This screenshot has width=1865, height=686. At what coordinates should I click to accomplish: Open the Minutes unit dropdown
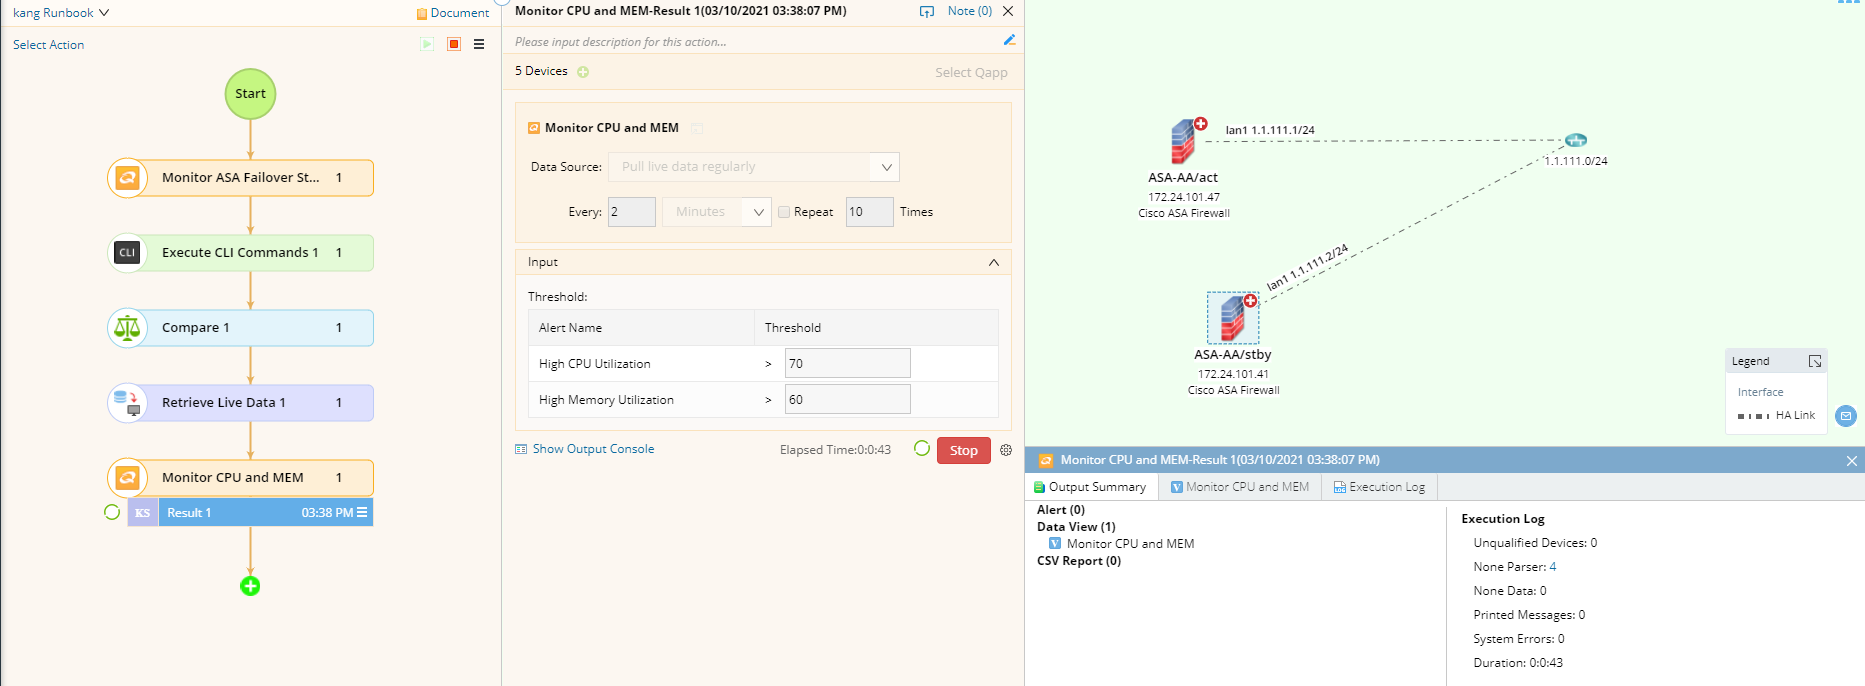[x=717, y=212]
